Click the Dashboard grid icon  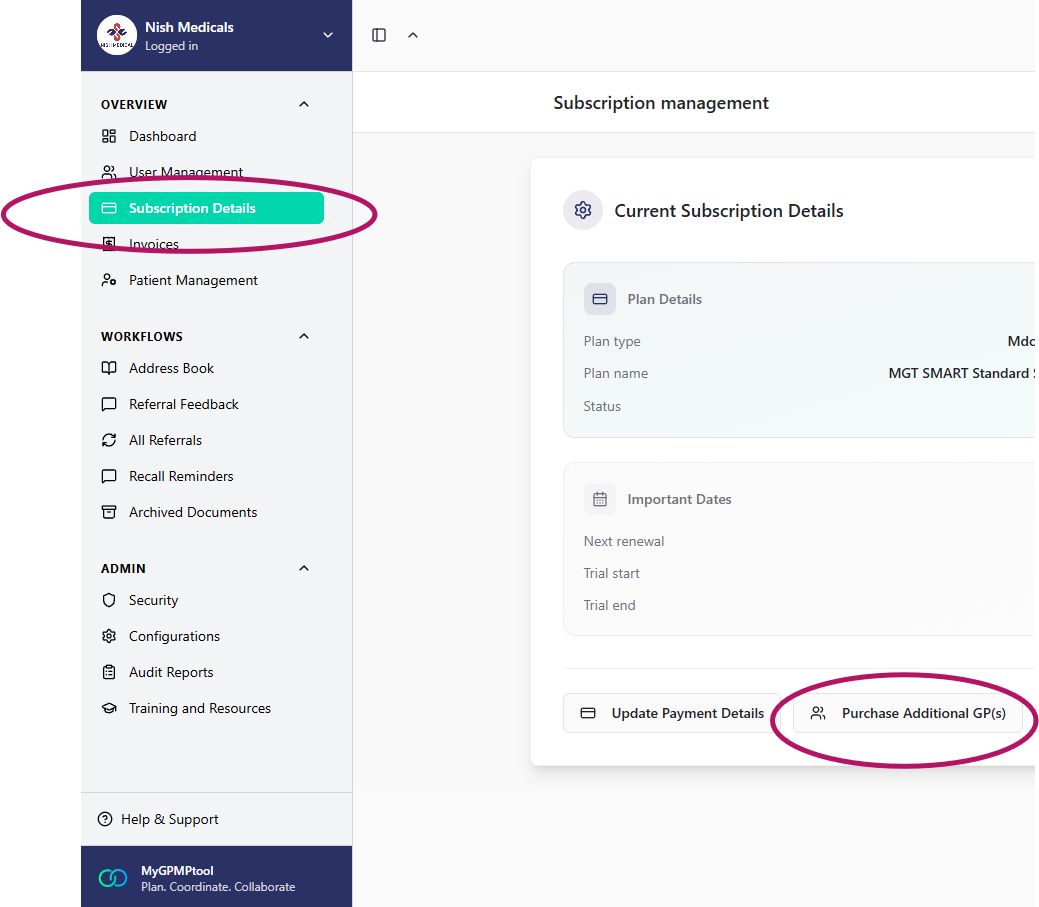click(x=109, y=136)
